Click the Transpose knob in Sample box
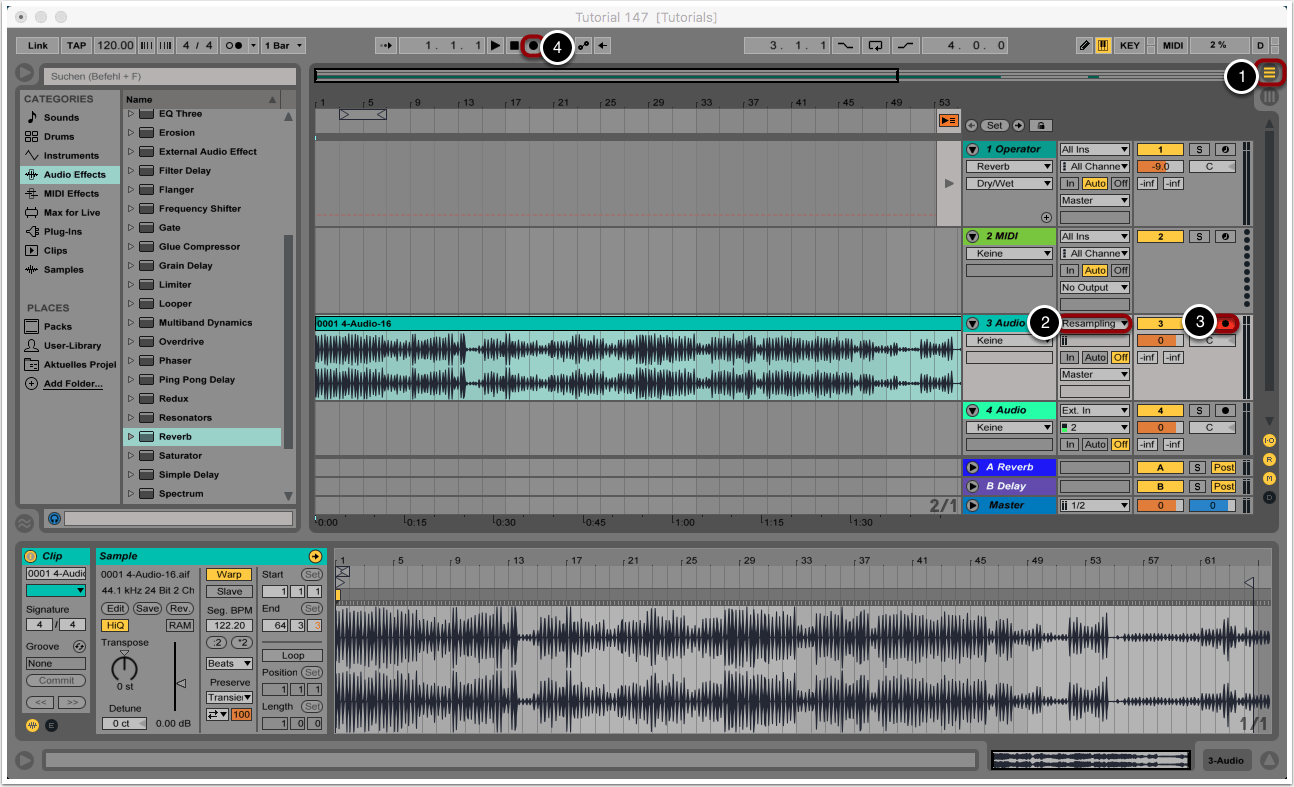The width and height of the screenshot is (1294, 787). [x=124, y=668]
